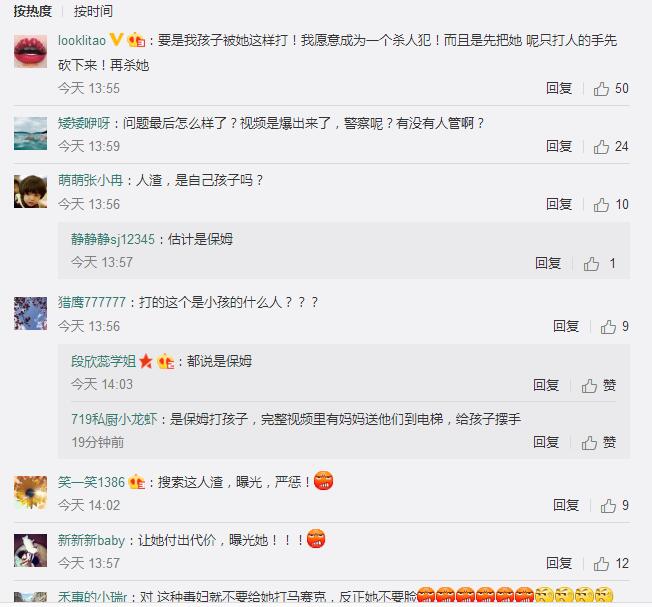This screenshot has height=607, width=652.
Task: Reply to 719私厨小龙虾's reply
Action: [546, 442]
